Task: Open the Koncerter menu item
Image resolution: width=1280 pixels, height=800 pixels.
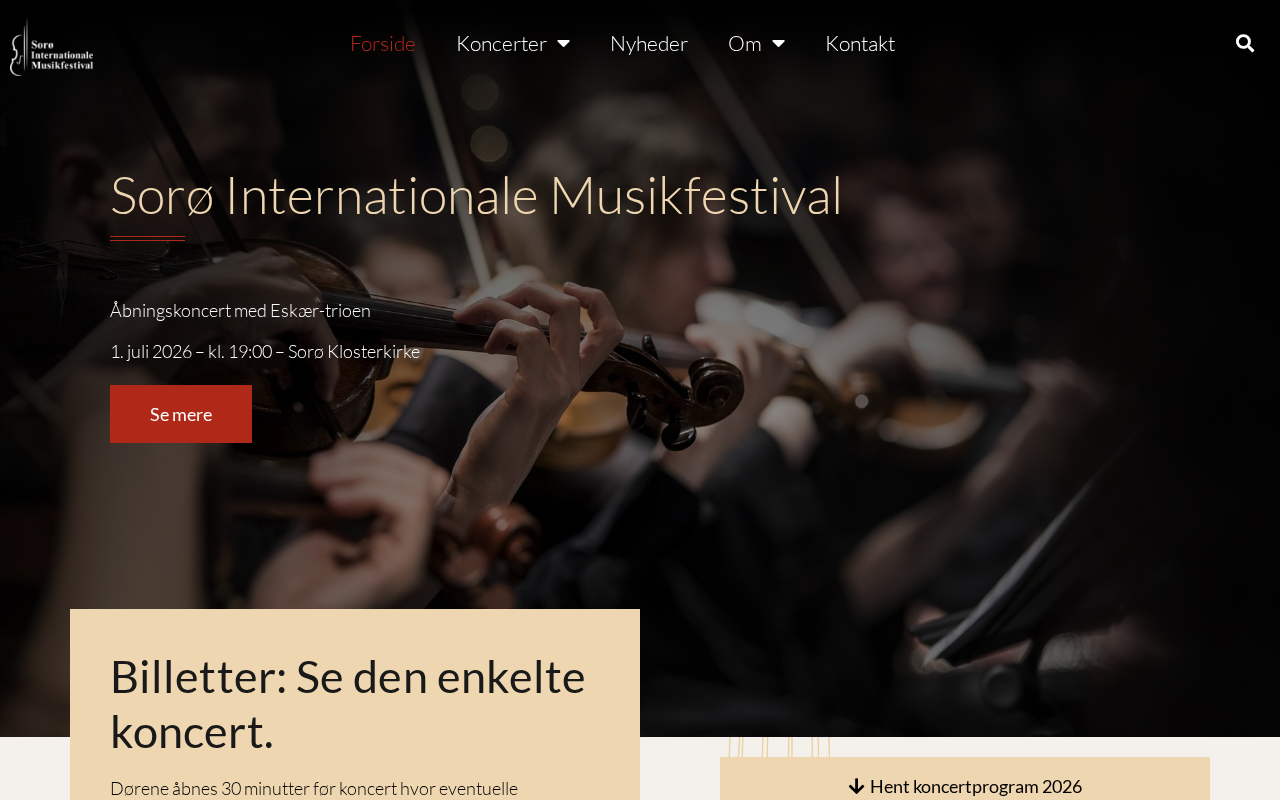Action: coord(501,43)
